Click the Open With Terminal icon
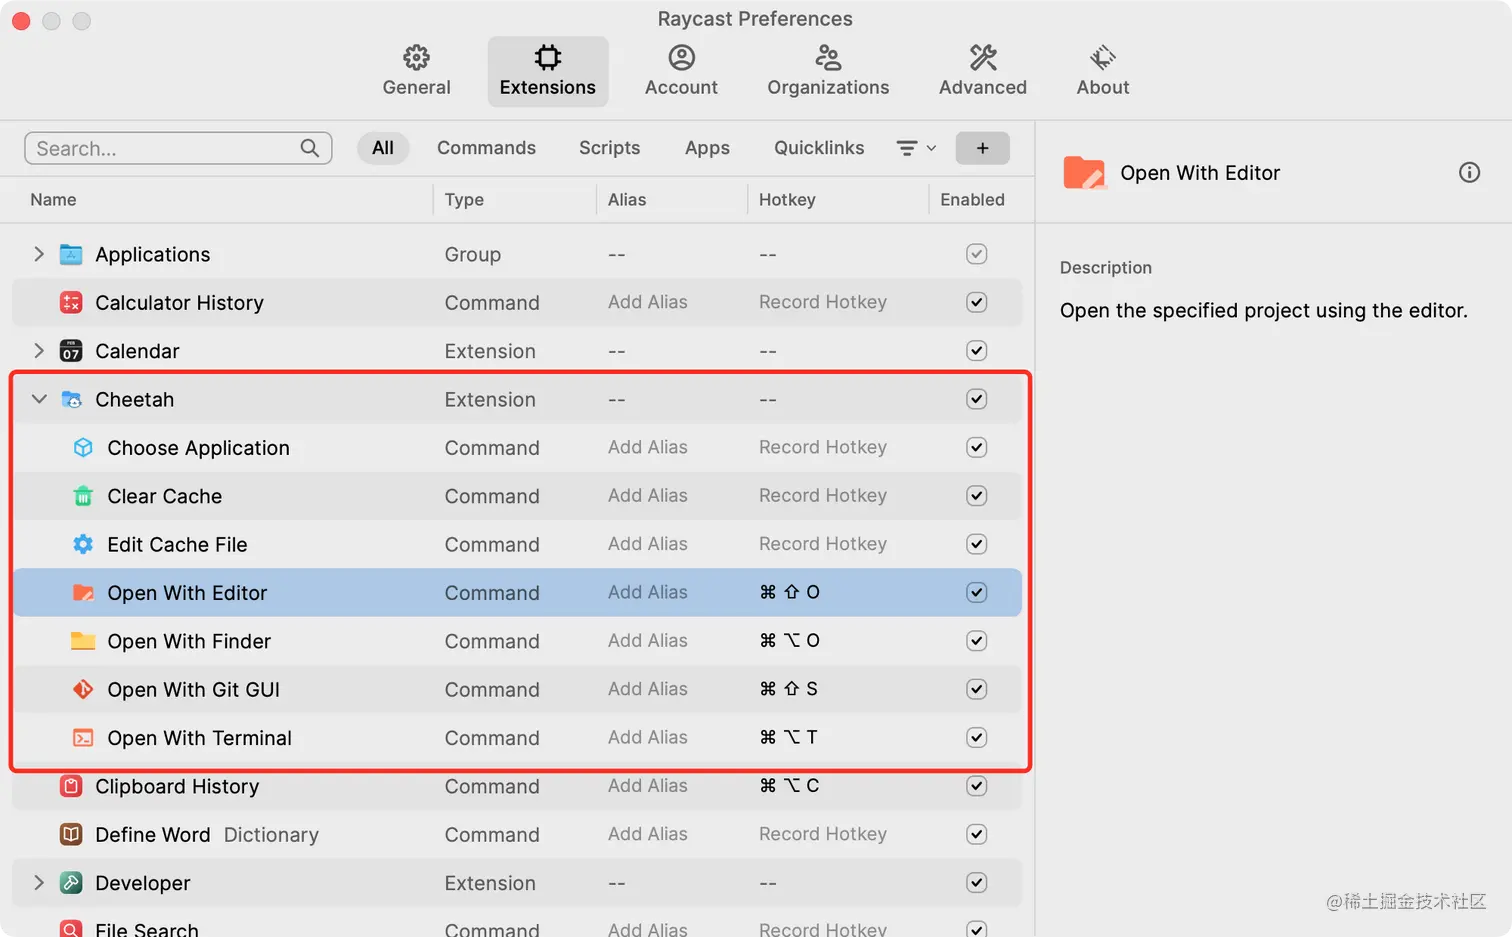The height and width of the screenshot is (937, 1512). 83,738
